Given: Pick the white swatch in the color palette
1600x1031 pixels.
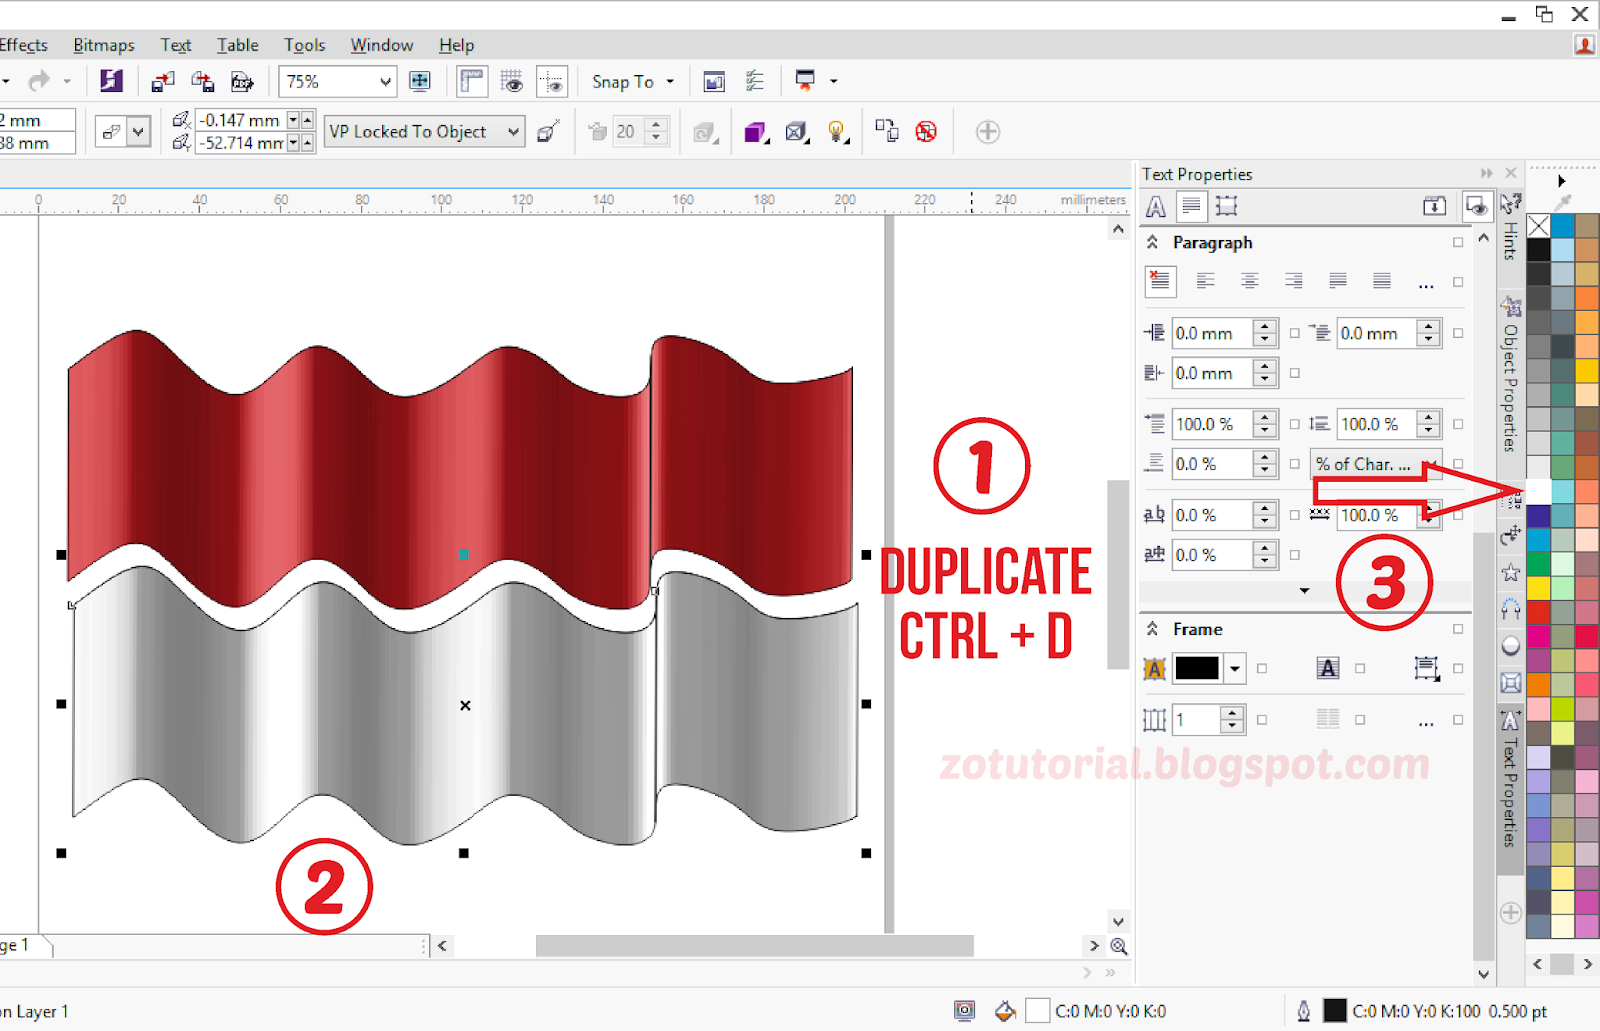Looking at the screenshot, I should pos(1538,490).
